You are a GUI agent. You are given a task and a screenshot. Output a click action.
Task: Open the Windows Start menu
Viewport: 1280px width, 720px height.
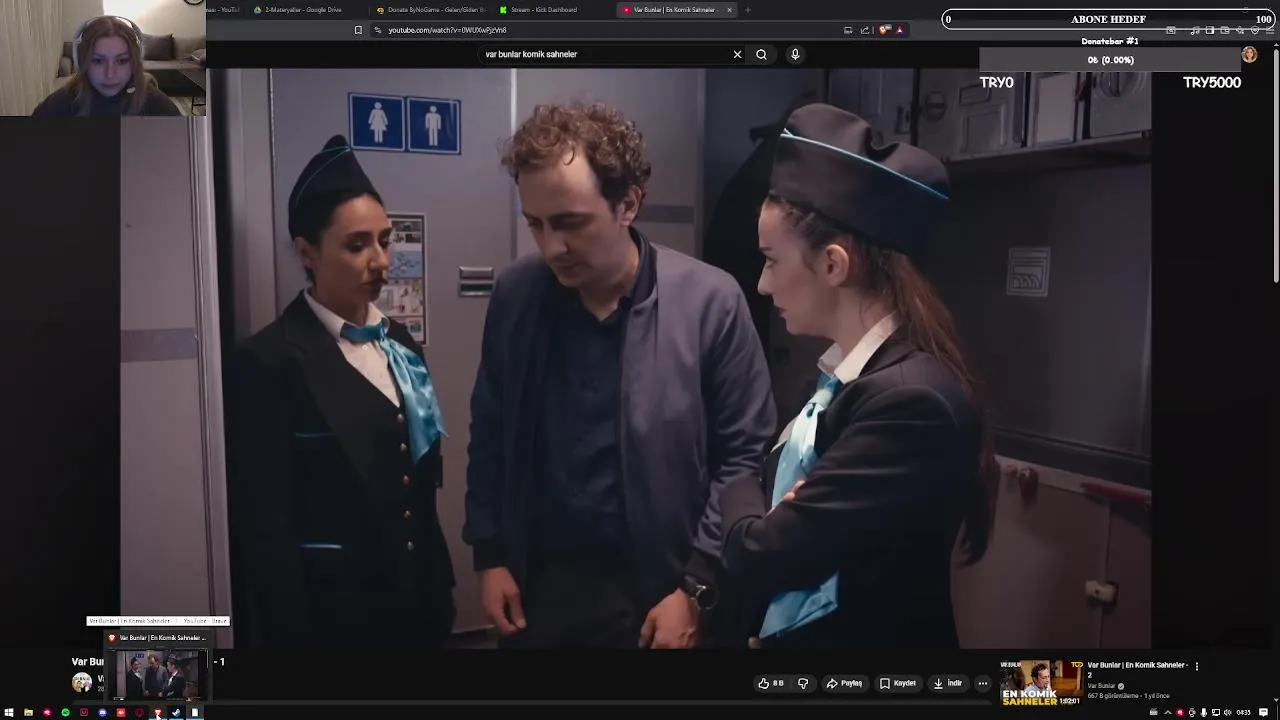pyautogui.click(x=9, y=713)
